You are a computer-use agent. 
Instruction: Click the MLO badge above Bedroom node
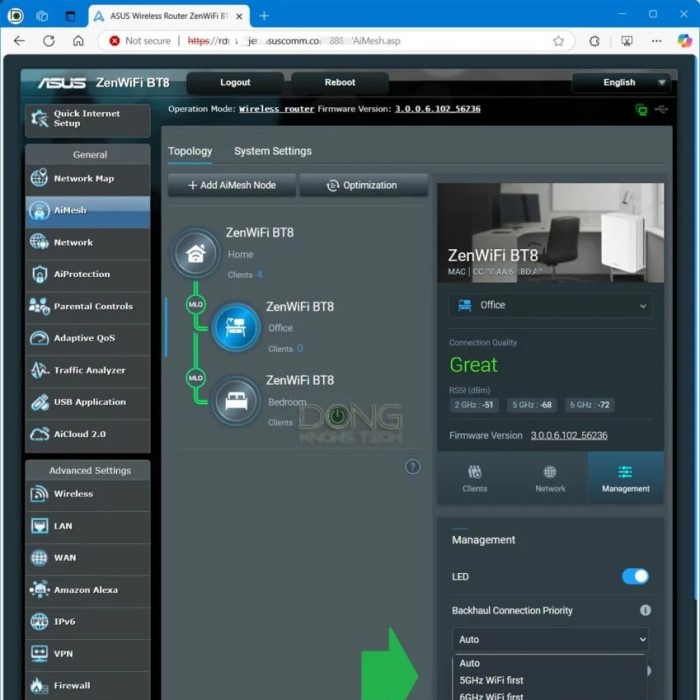(x=196, y=378)
